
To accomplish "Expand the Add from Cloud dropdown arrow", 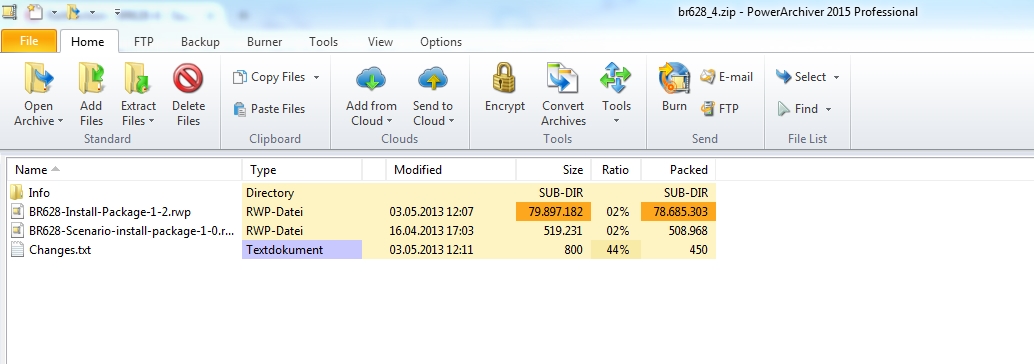I will pyautogui.click(x=389, y=121).
